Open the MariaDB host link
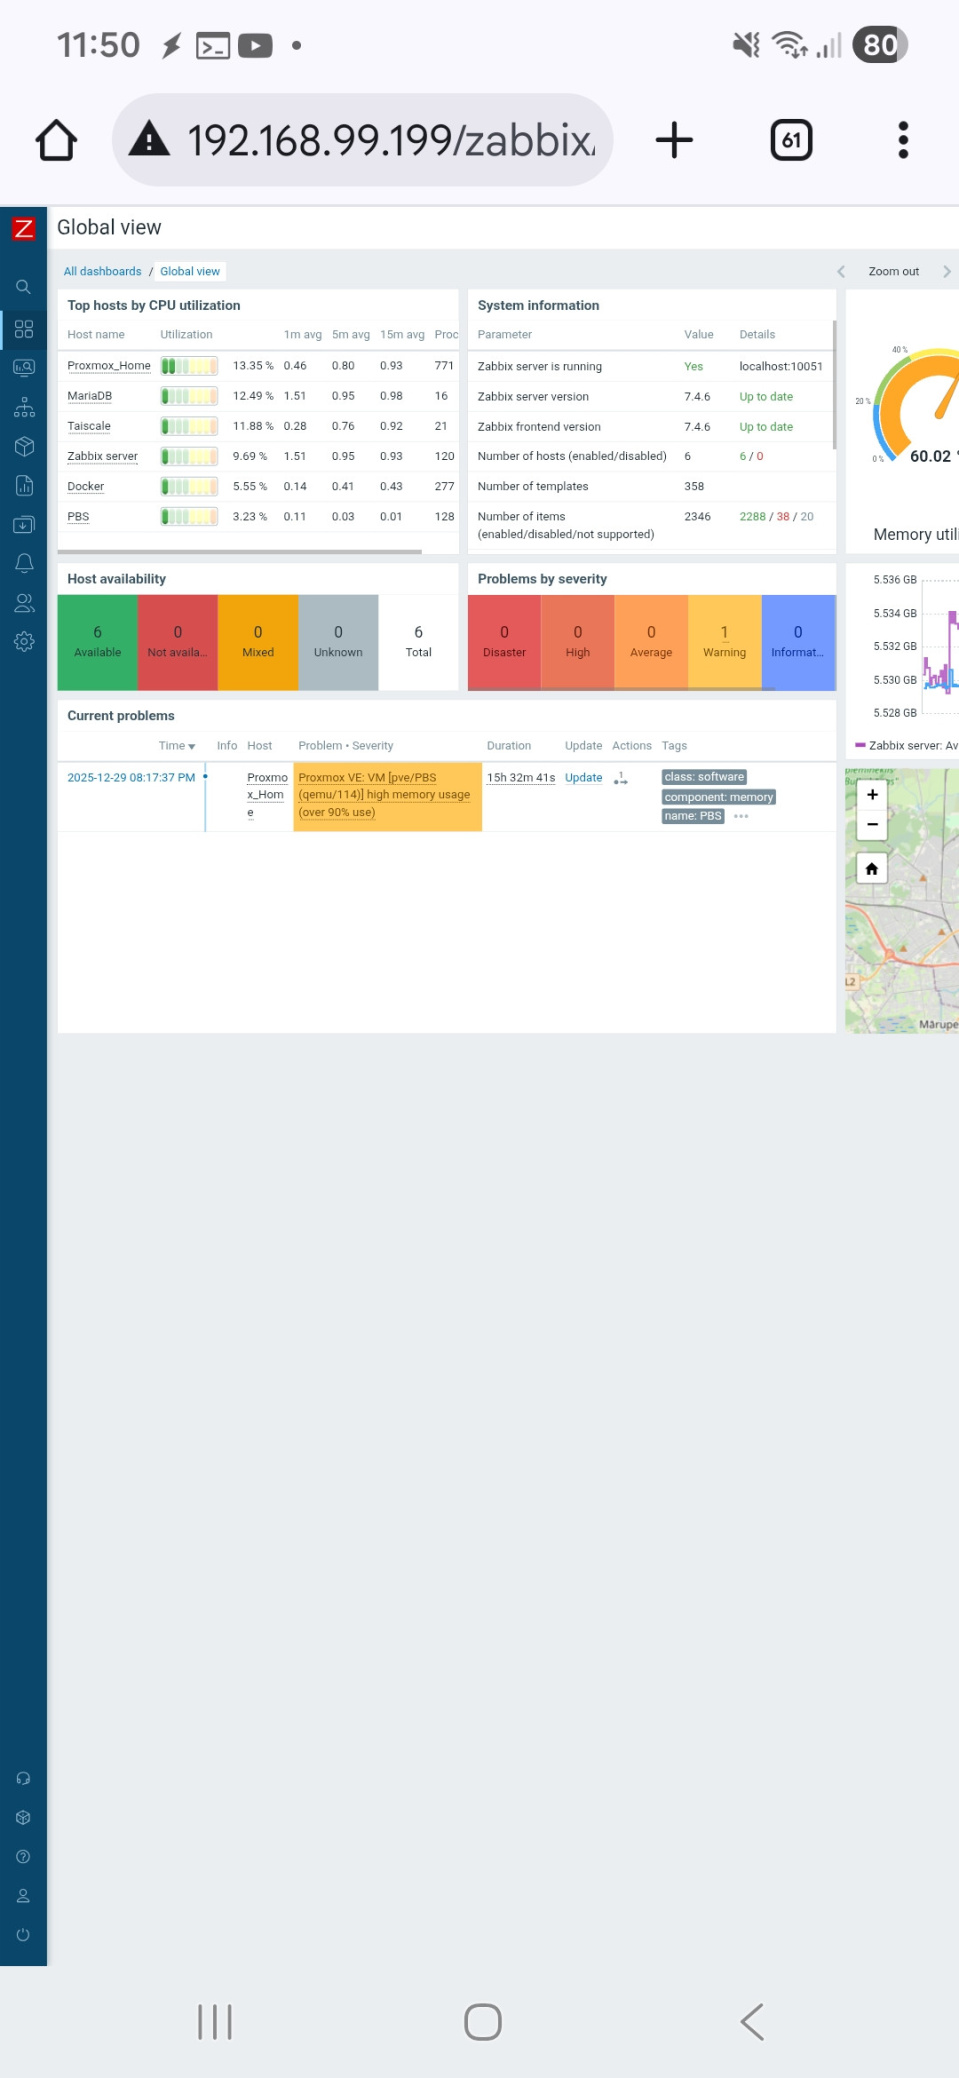959x2078 pixels. tap(89, 396)
